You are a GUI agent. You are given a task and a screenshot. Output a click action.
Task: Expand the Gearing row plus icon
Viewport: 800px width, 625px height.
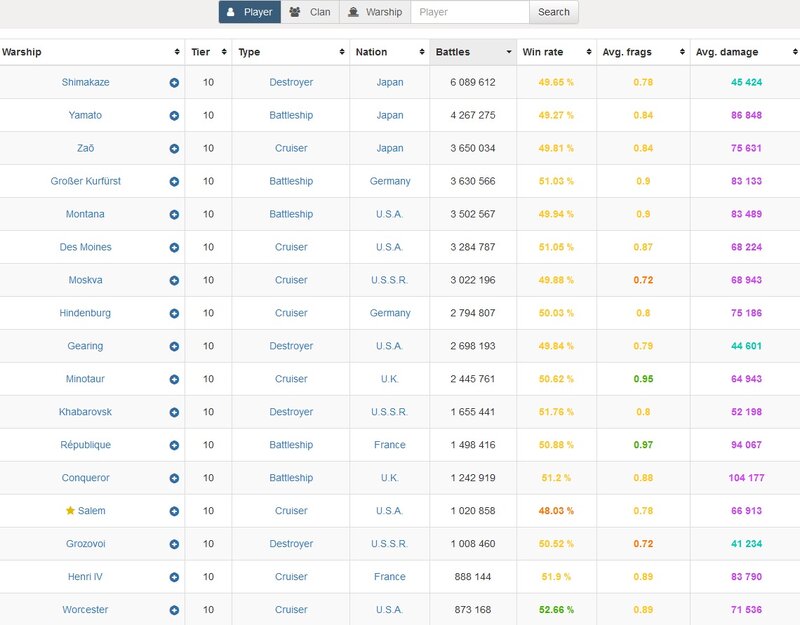pyautogui.click(x=174, y=346)
